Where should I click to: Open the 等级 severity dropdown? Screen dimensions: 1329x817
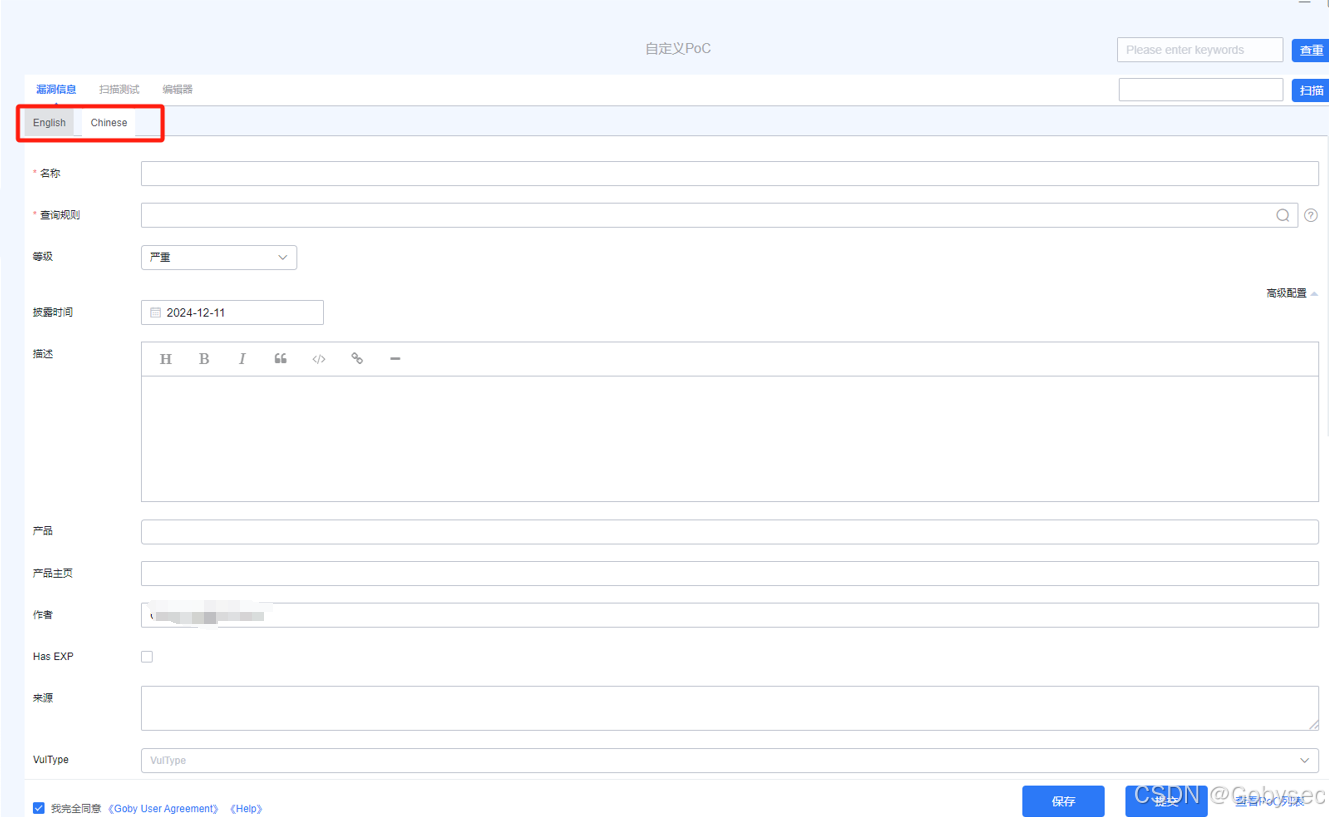pos(219,257)
